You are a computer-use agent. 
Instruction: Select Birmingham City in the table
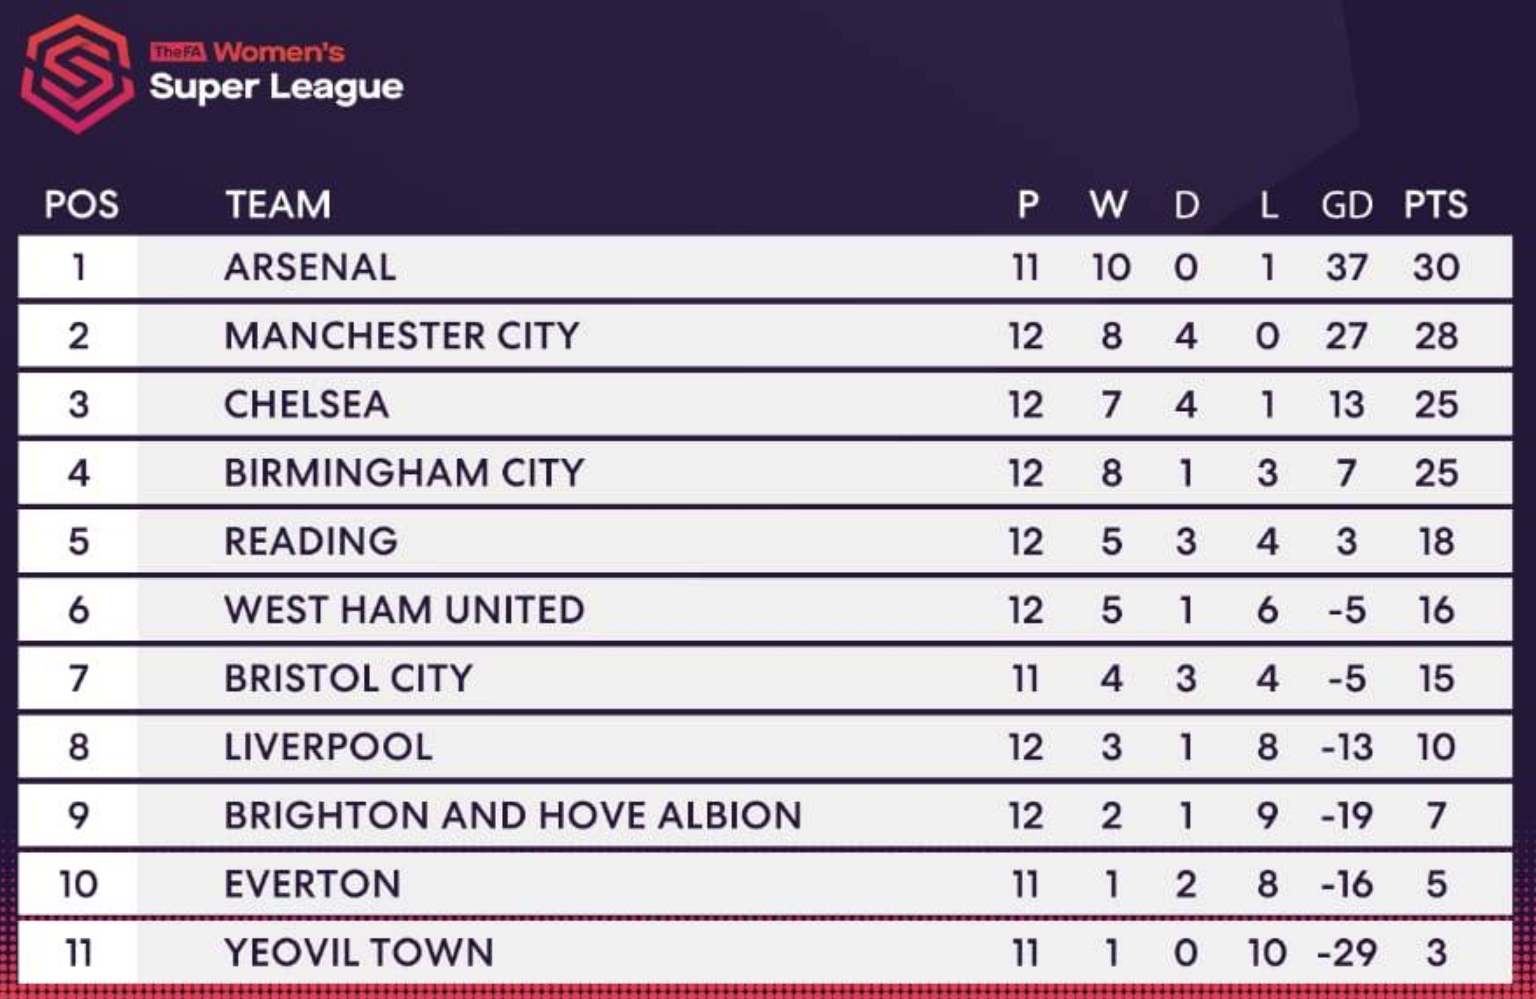pos(404,473)
